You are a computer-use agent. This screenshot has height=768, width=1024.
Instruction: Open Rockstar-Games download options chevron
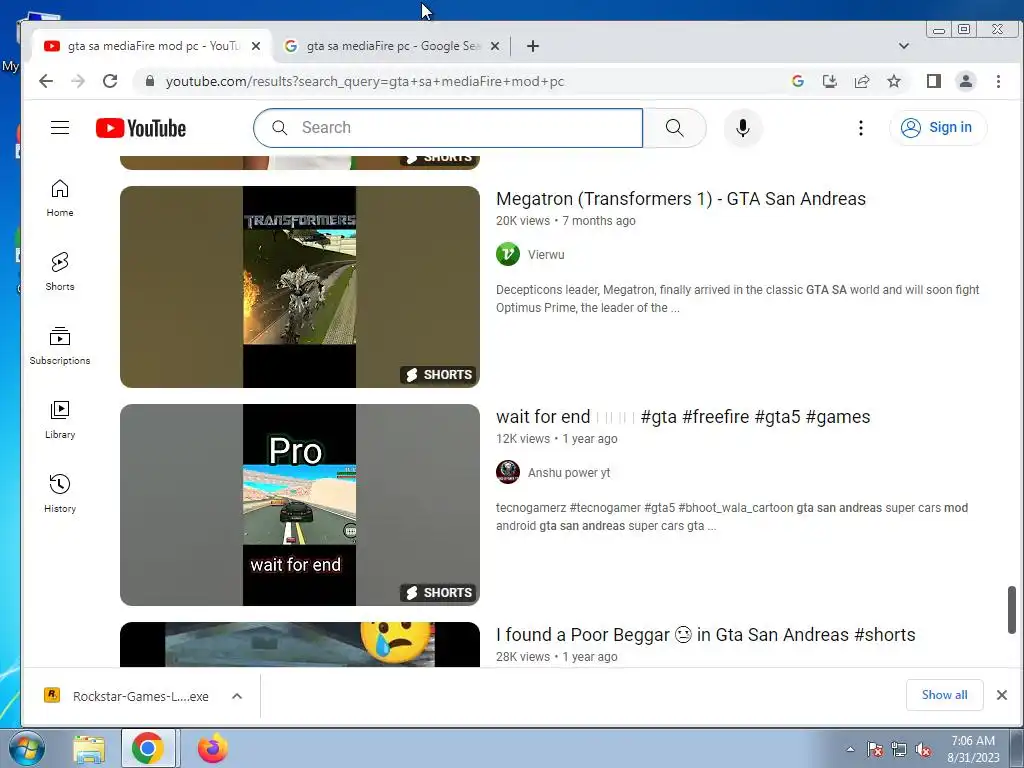tap(237, 696)
